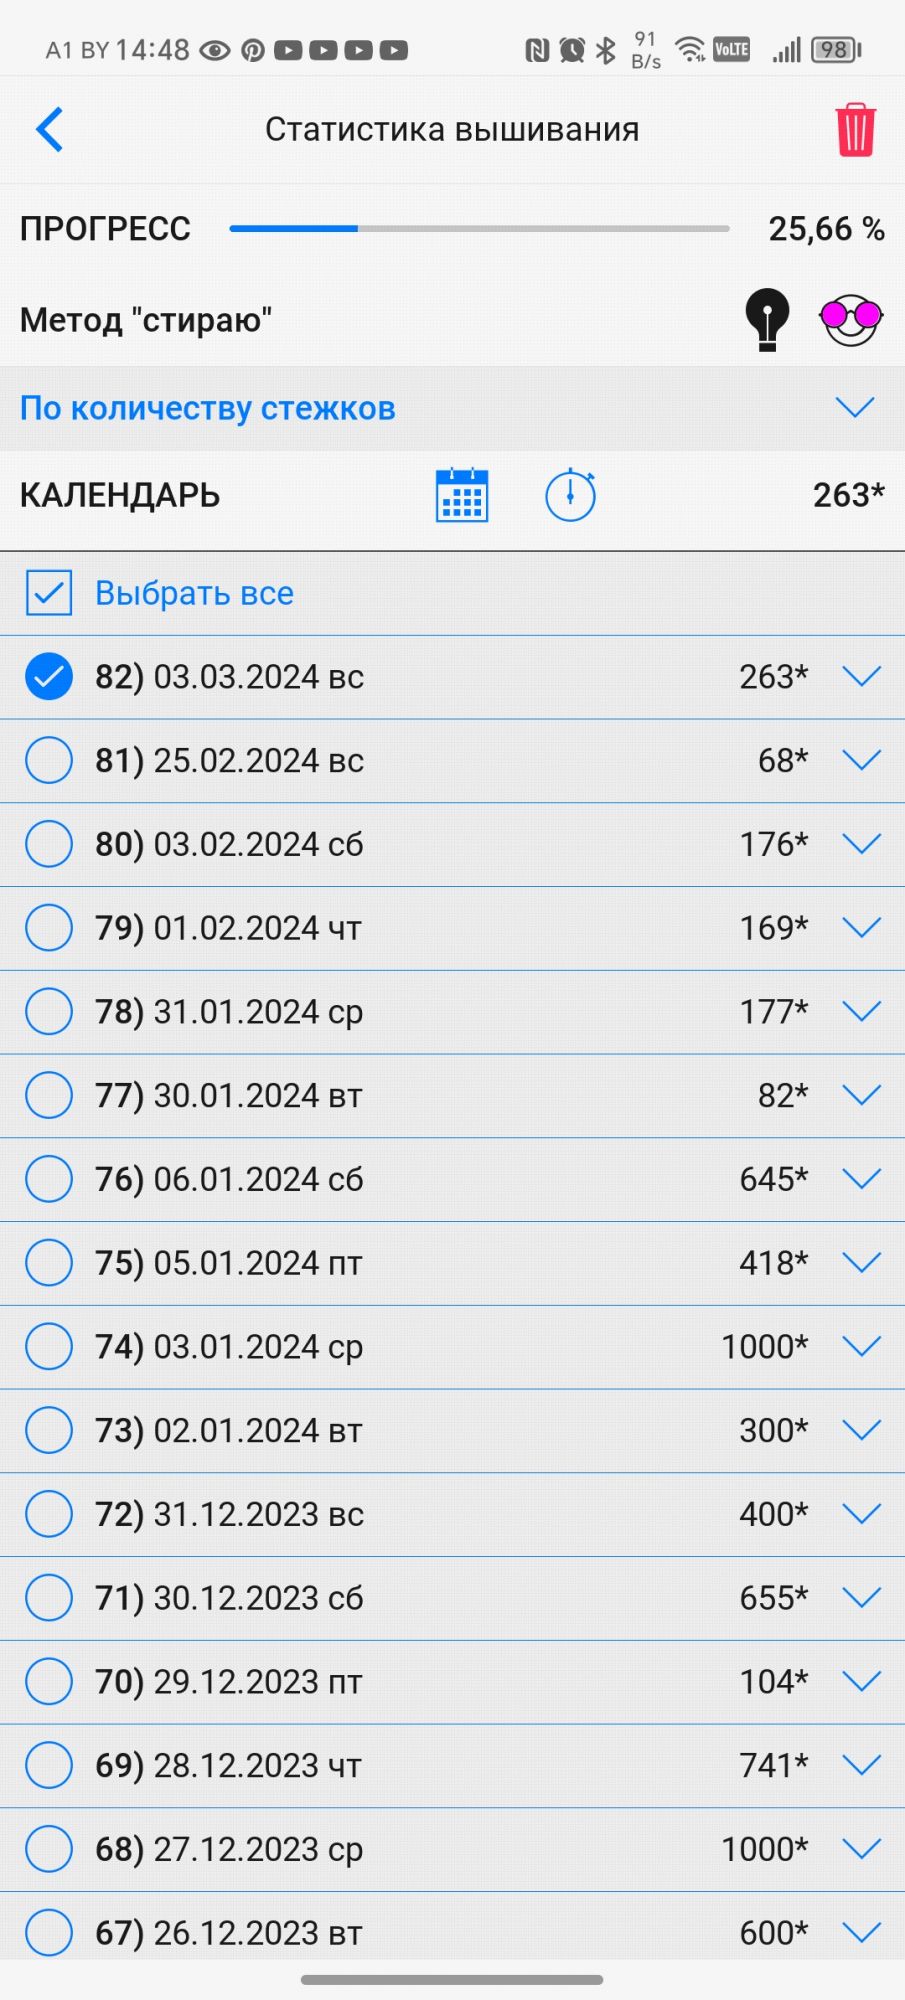The image size is (905, 2000).
Task: Tap the pink glasses smiley icon
Action: 850,320
